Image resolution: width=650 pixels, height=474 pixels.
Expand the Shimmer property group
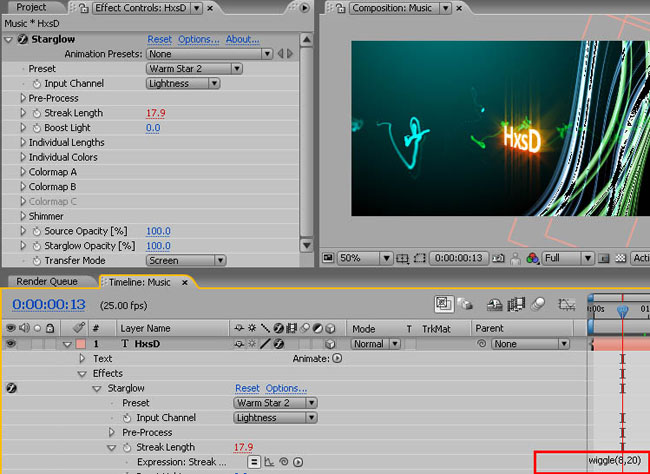click(24, 216)
